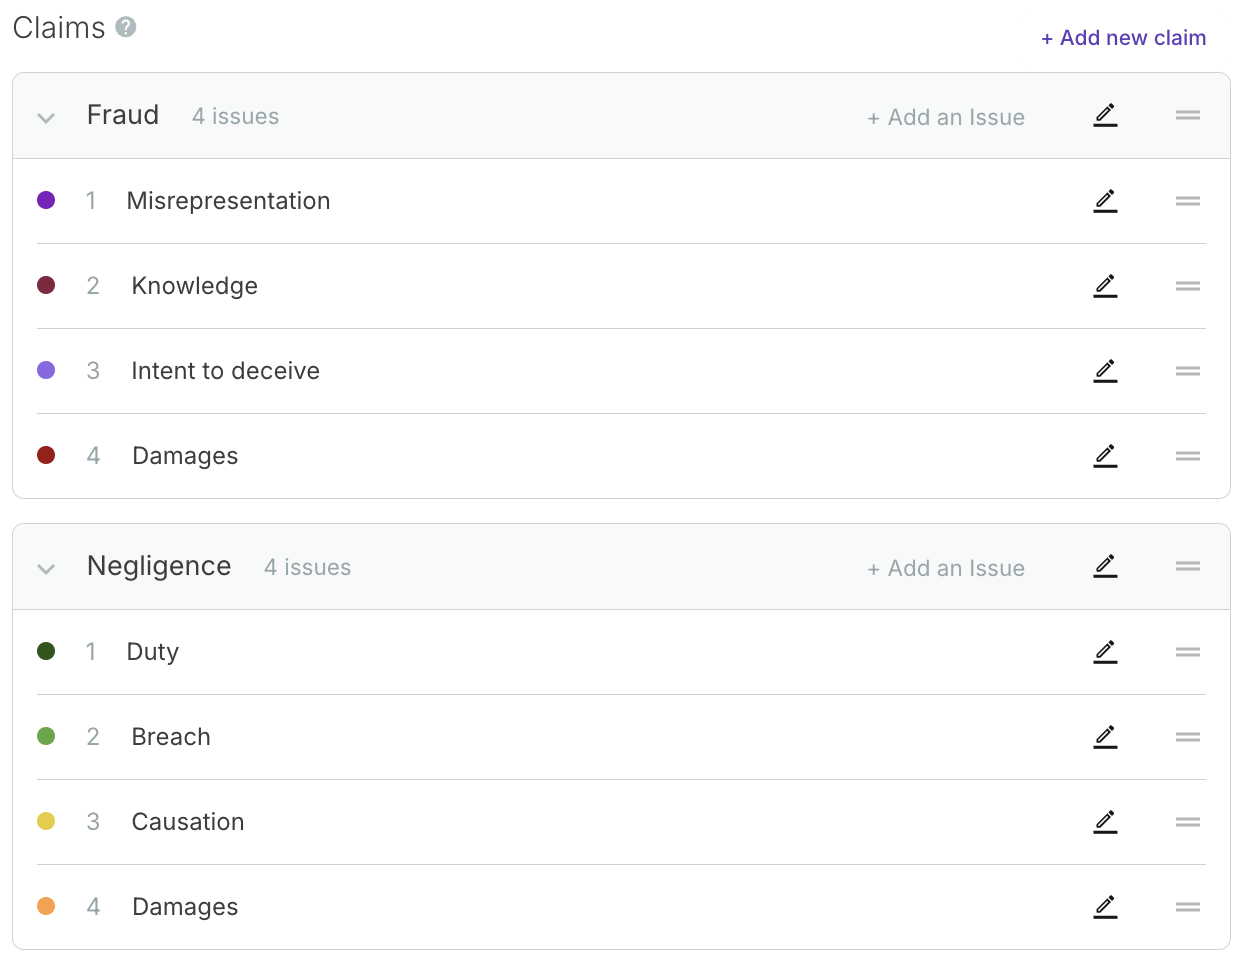Edit the Intent to deceive issue
1246x964 pixels.
point(1105,370)
